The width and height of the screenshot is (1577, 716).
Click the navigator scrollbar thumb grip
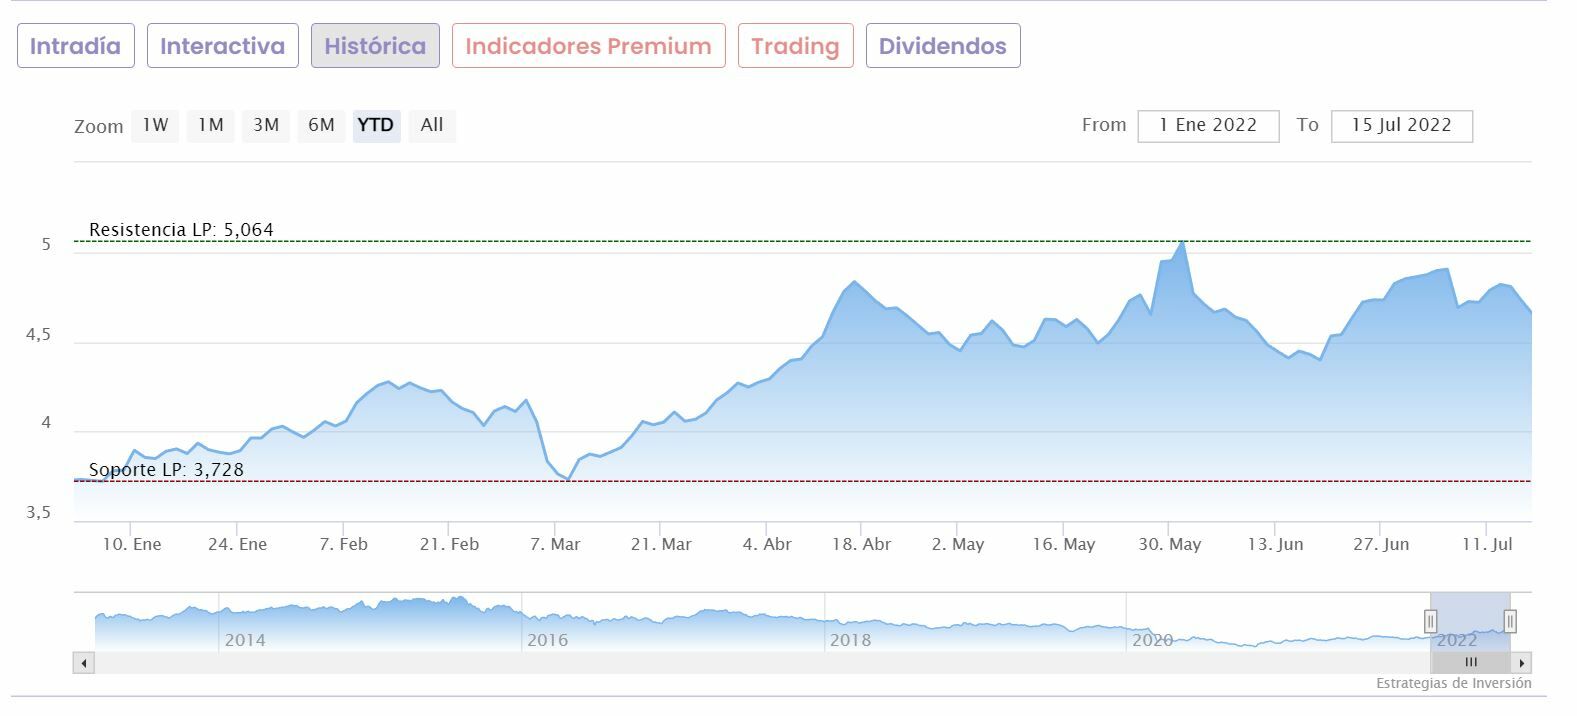click(x=1470, y=662)
